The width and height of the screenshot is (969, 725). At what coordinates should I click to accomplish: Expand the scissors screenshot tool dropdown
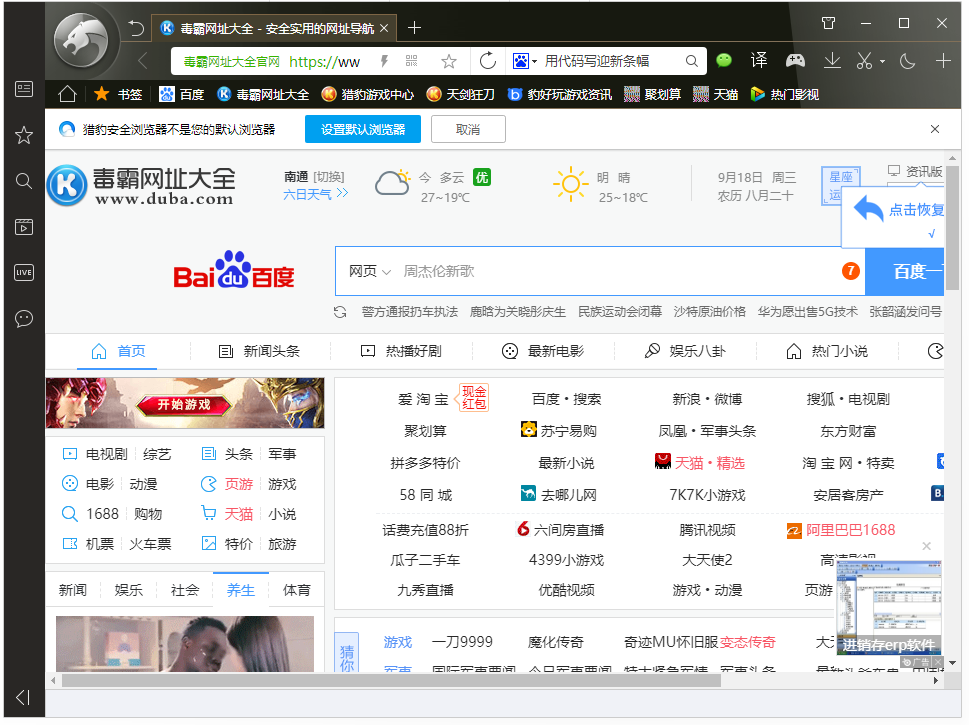[x=882, y=62]
